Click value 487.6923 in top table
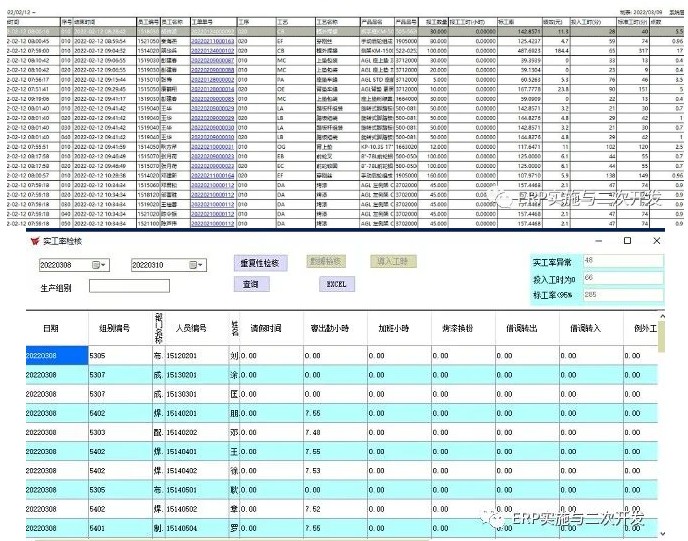Image resolution: width=688 pixels, height=541 pixels. click(x=530, y=50)
